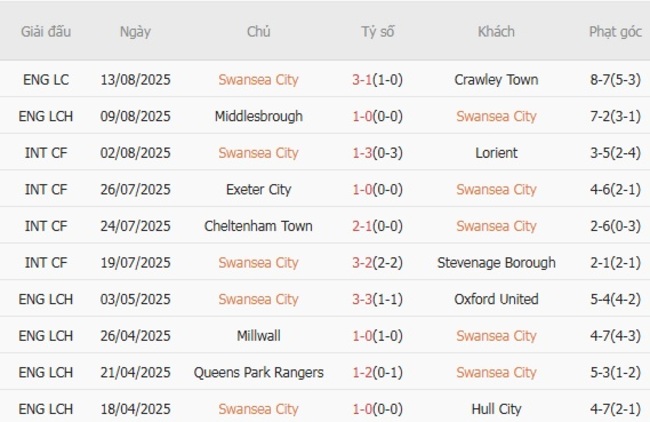The height and width of the screenshot is (422, 650).
Task: Click the Cheltenham Town team link
Action: coord(258,226)
